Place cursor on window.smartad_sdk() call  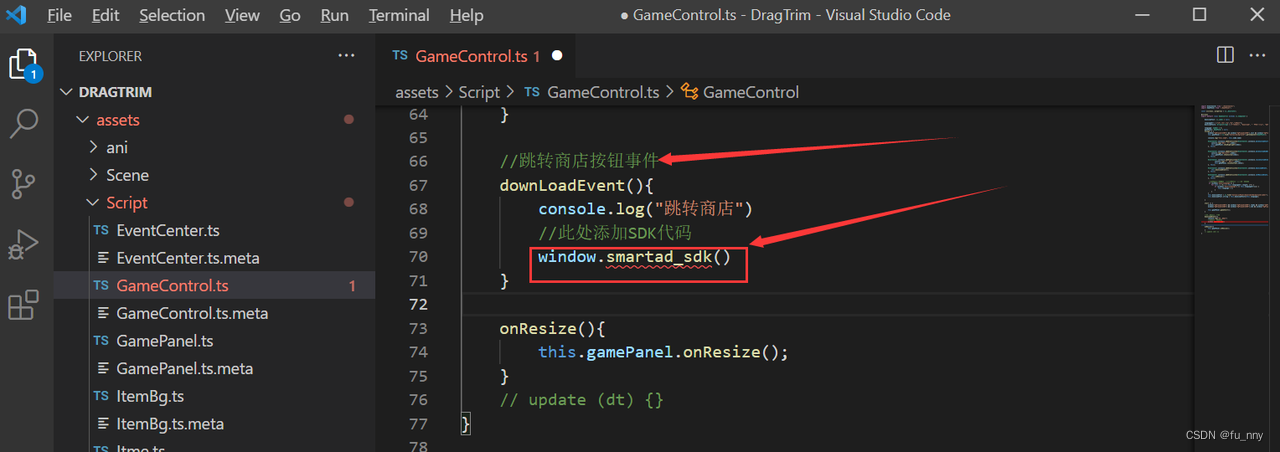pos(635,257)
